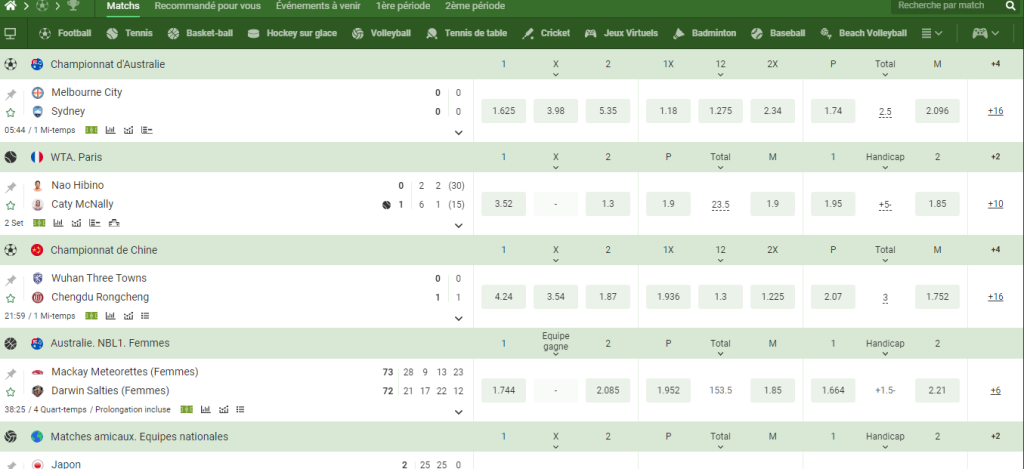Open bar chart stats for the Wuhan Three Towns match
This screenshot has height=469, width=1024.
110,315
